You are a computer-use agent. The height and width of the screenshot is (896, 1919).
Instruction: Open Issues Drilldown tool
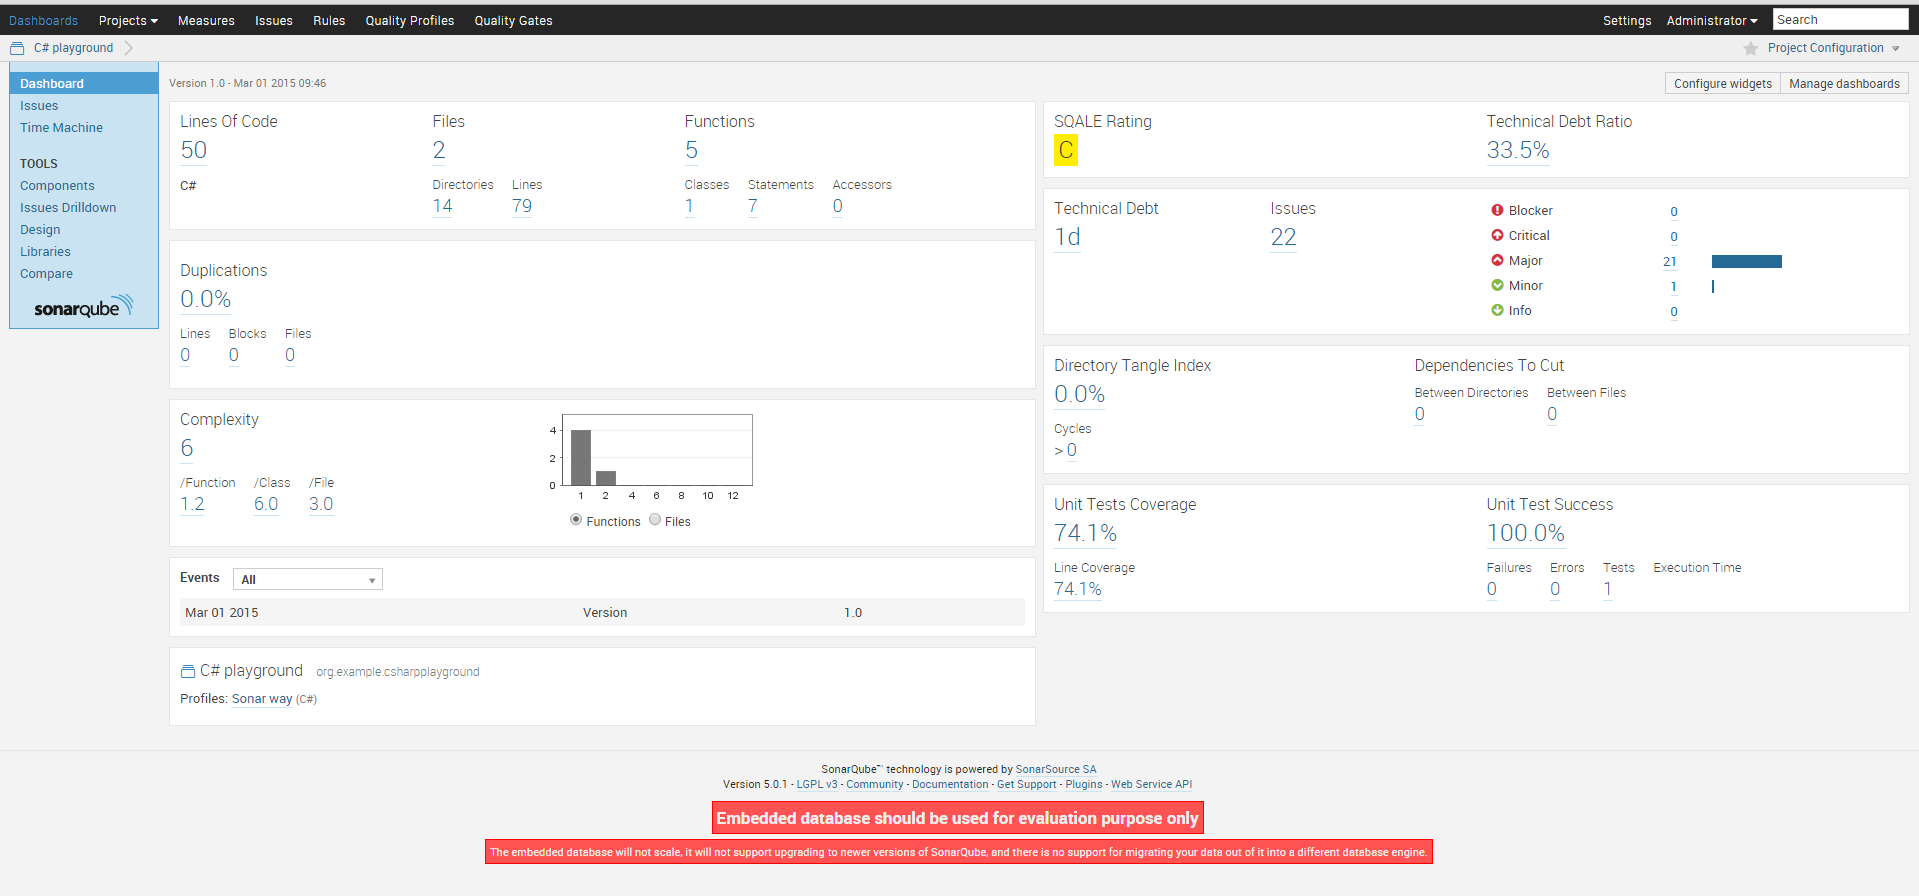[x=68, y=207]
